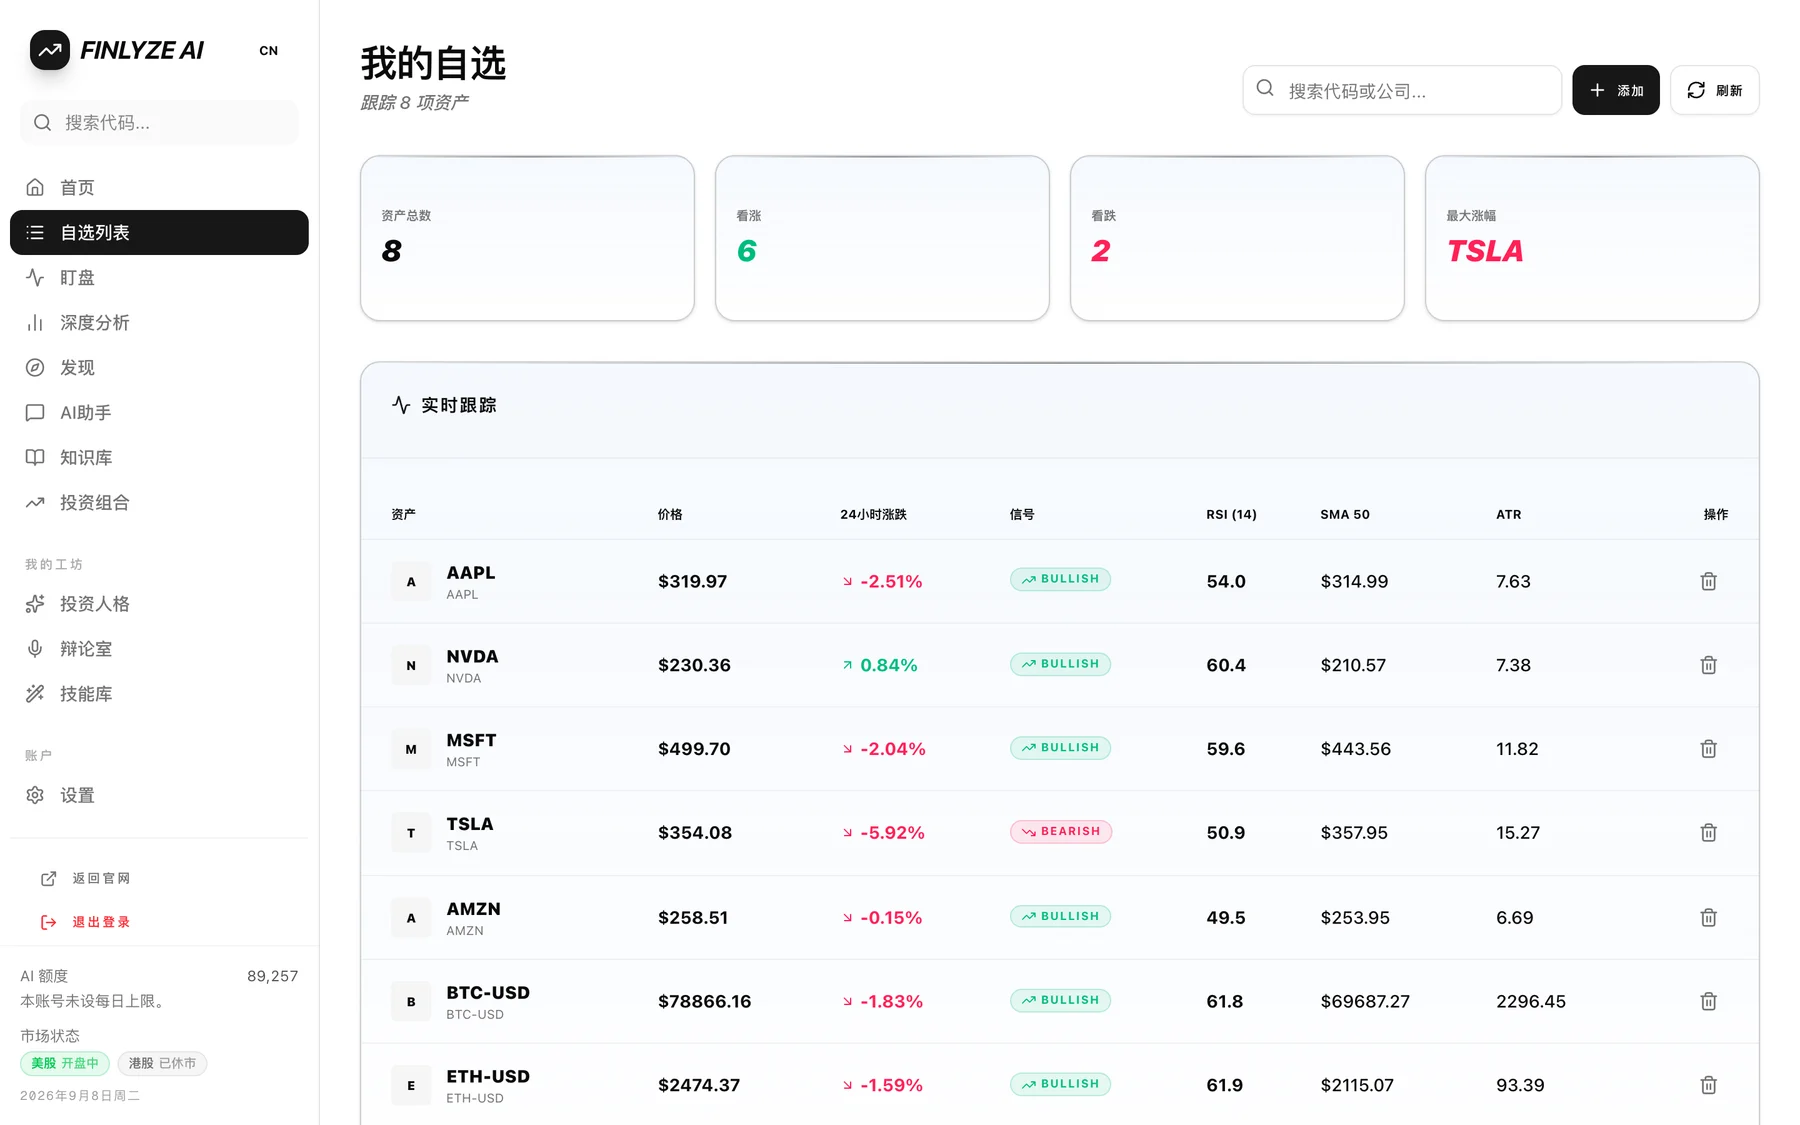The height and width of the screenshot is (1125, 1800).
Task: Delete BTC-USD row via trash icon
Action: (1708, 1001)
